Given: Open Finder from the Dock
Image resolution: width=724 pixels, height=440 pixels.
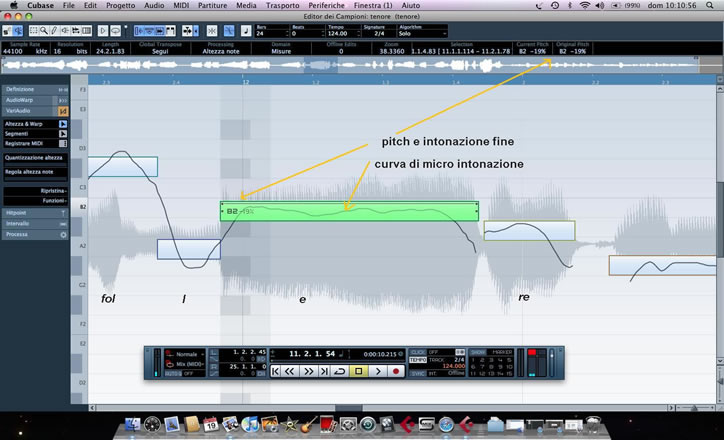Looking at the screenshot, I should tap(133, 424).
